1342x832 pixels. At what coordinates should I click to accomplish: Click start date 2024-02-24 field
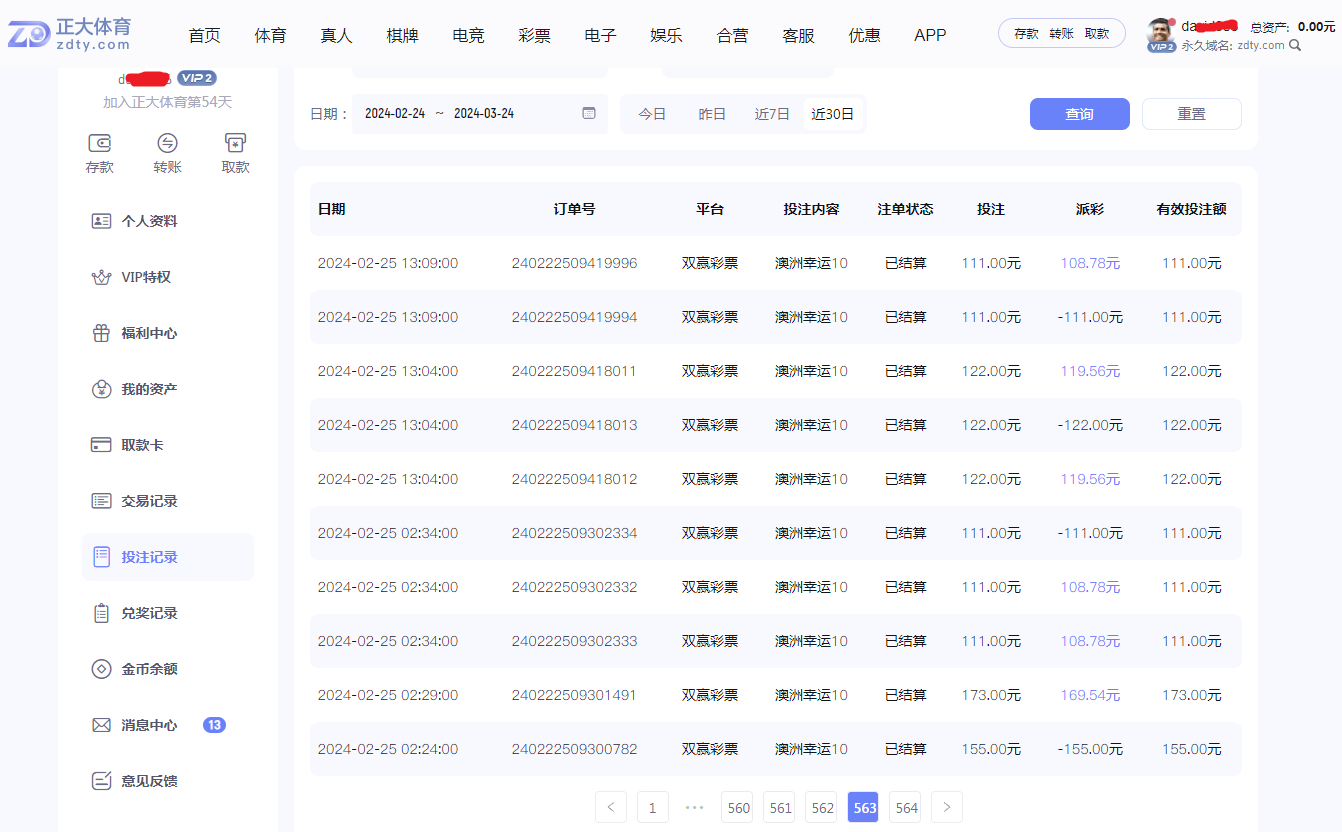(x=395, y=114)
